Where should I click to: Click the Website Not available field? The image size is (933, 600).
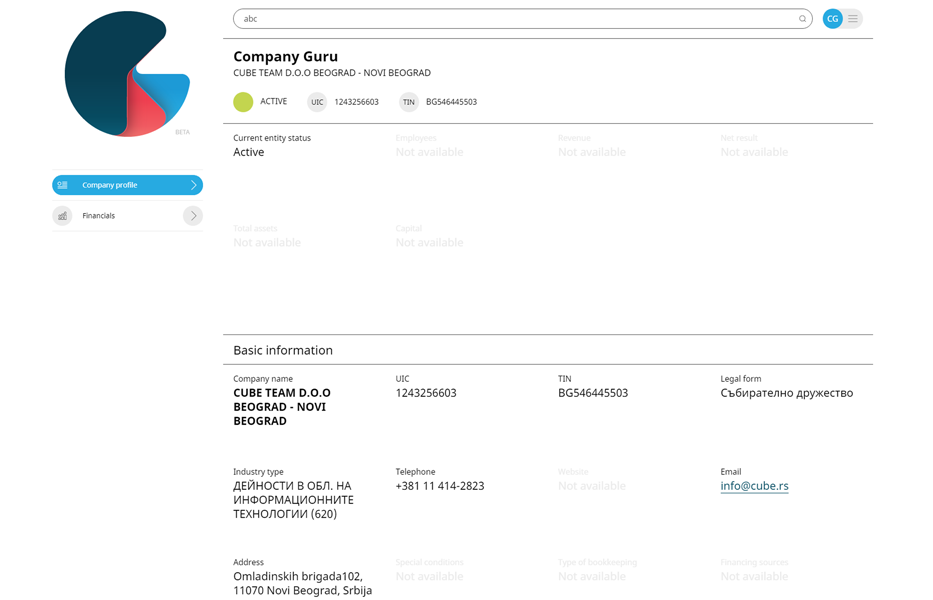tap(591, 486)
